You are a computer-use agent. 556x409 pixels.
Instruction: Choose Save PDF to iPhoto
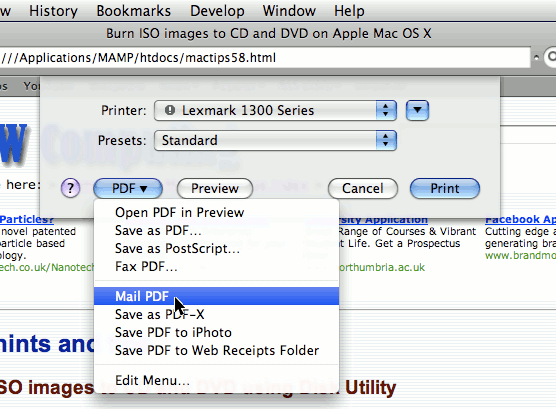click(216, 332)
